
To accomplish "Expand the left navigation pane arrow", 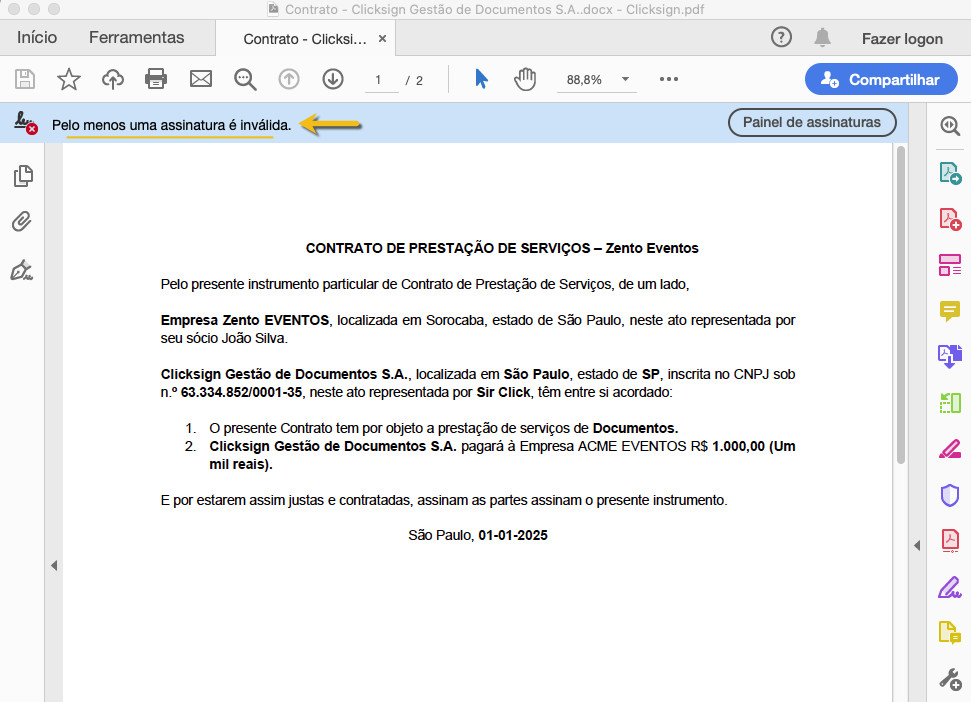I will coord(54,565).
